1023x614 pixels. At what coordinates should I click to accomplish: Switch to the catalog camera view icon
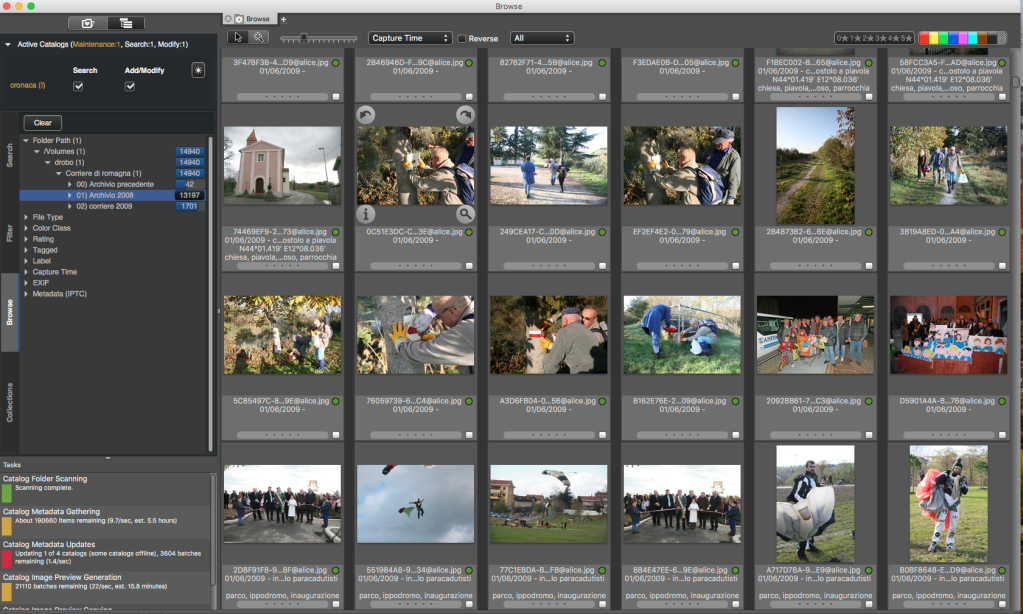(x=87, y=22)
